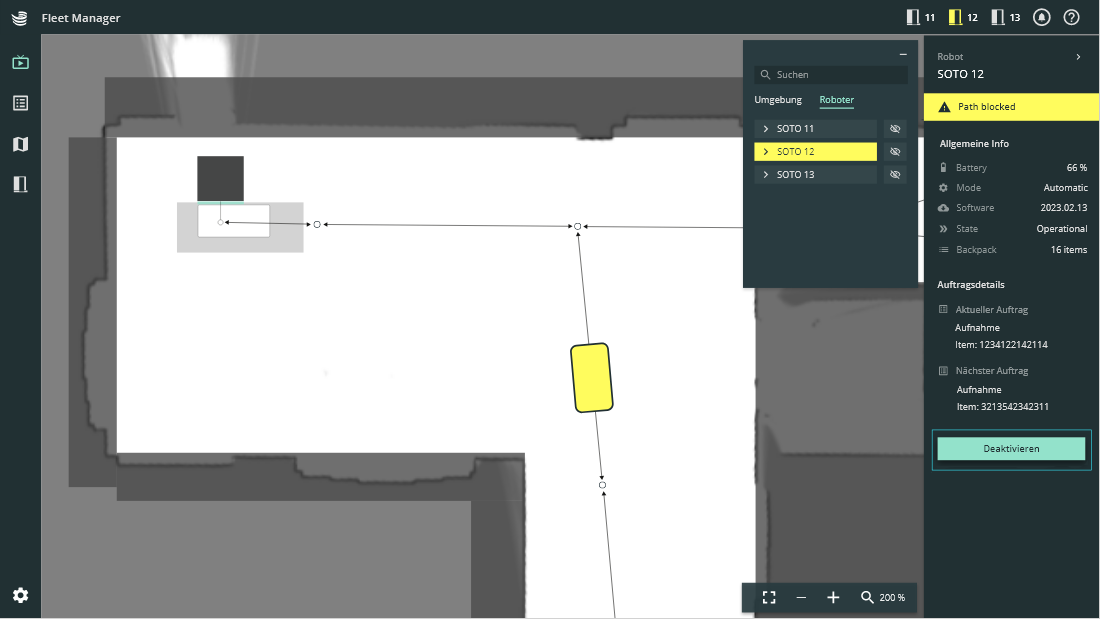Image resolution: width=1100 pixels, height=619 pixels.
Task: Open the help question mark icon
Action: [1072, 18]
